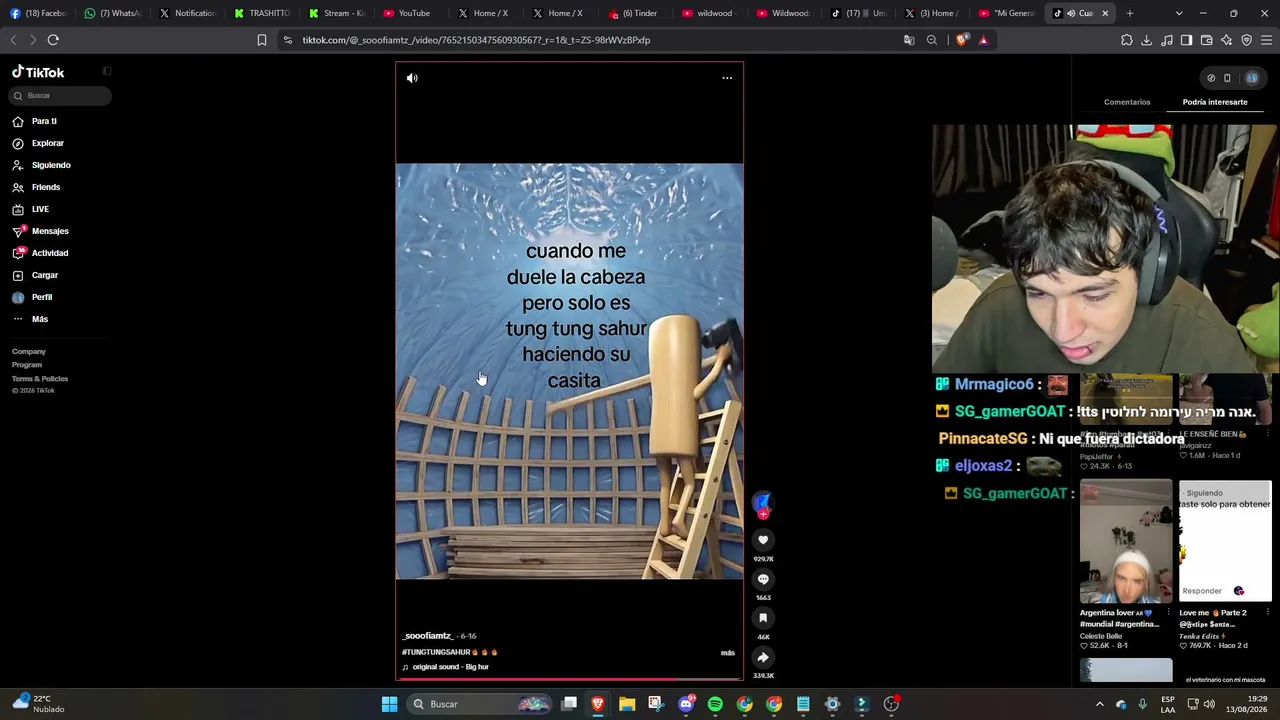Bookmark this page in the address bar
The height and width of the screenshot is (720, 1280).
[262, 40]
